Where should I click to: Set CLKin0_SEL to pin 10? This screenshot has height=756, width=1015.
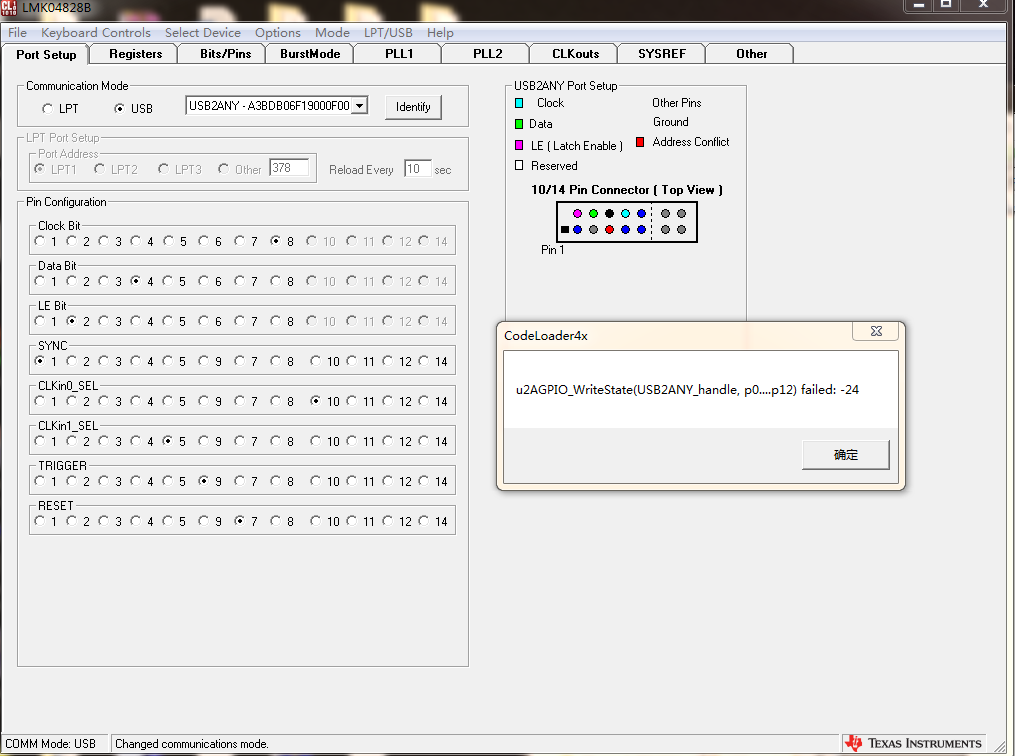point(315,401)
